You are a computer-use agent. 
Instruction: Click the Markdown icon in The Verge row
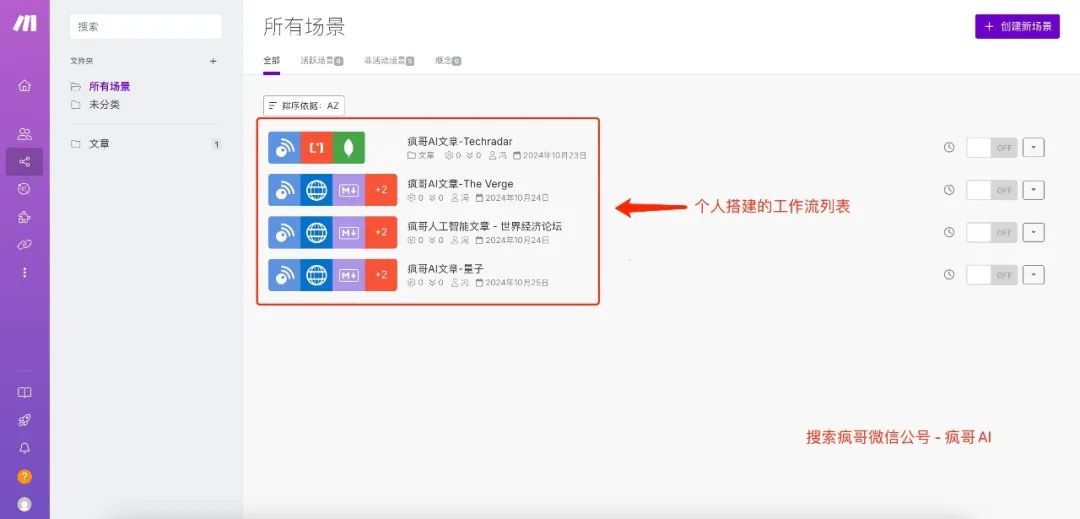coord(349,190)
